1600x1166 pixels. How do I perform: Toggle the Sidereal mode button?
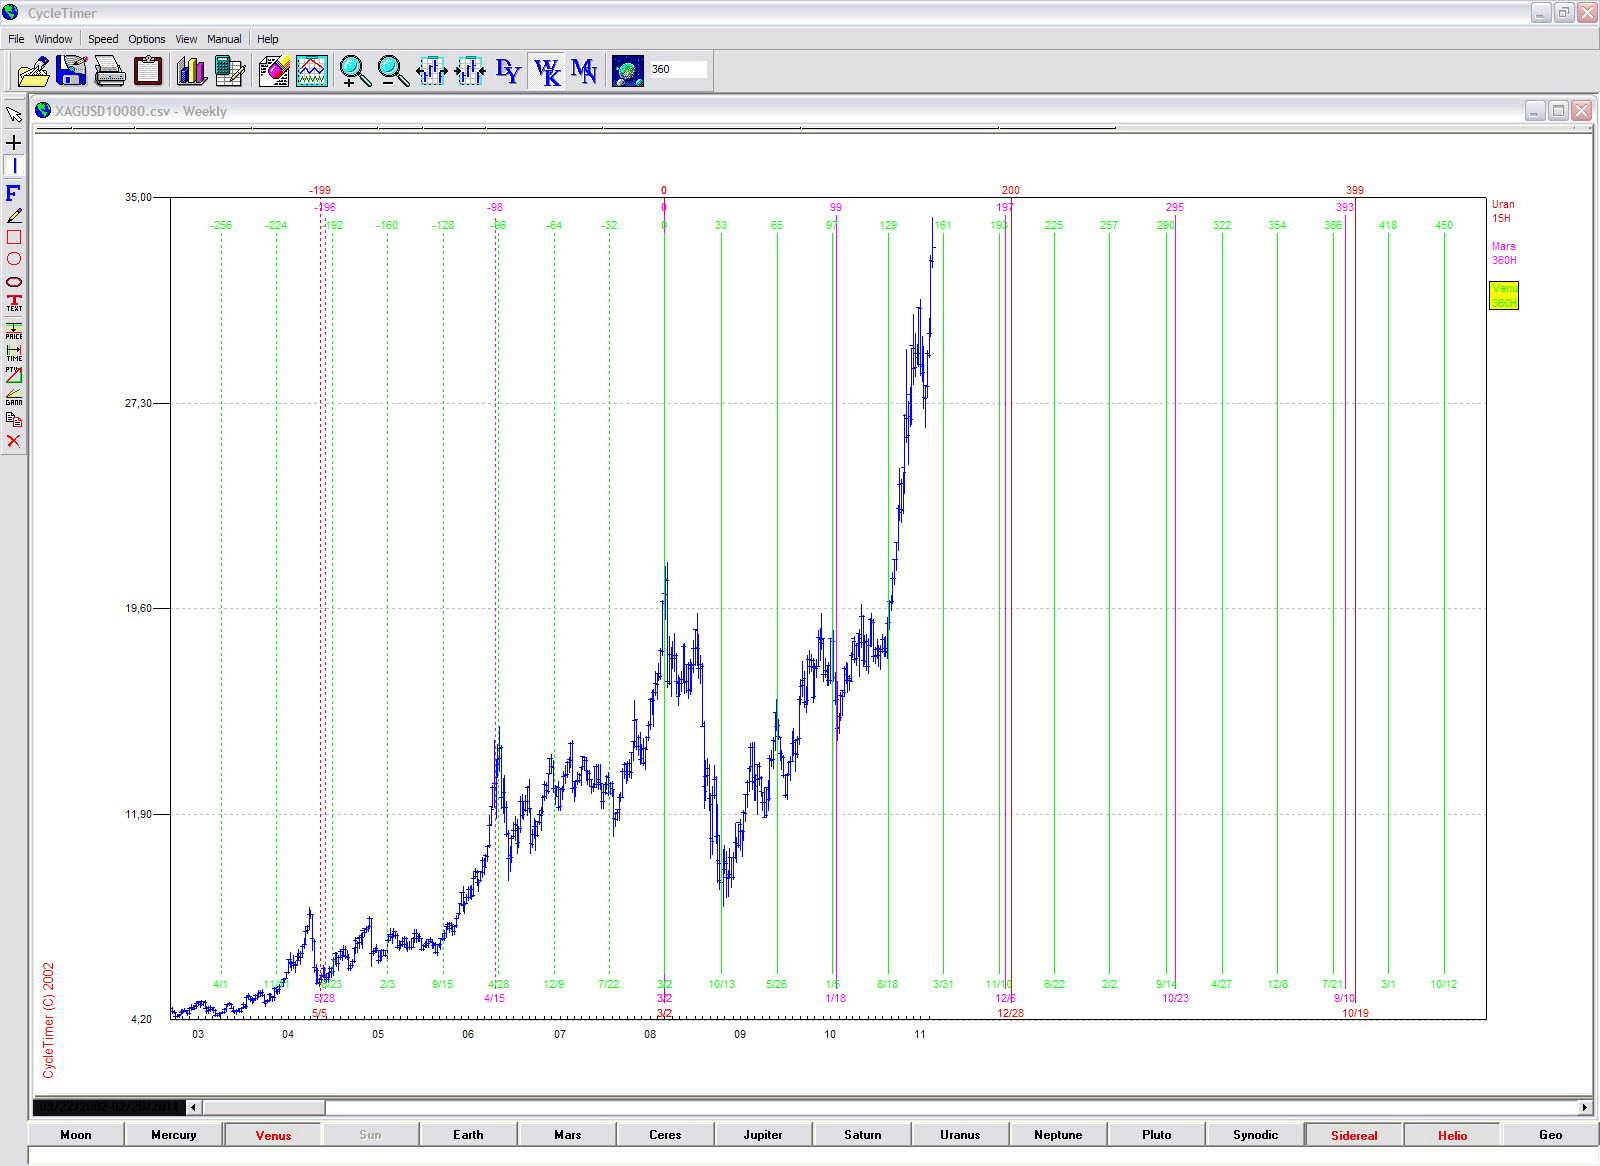1353,1135
